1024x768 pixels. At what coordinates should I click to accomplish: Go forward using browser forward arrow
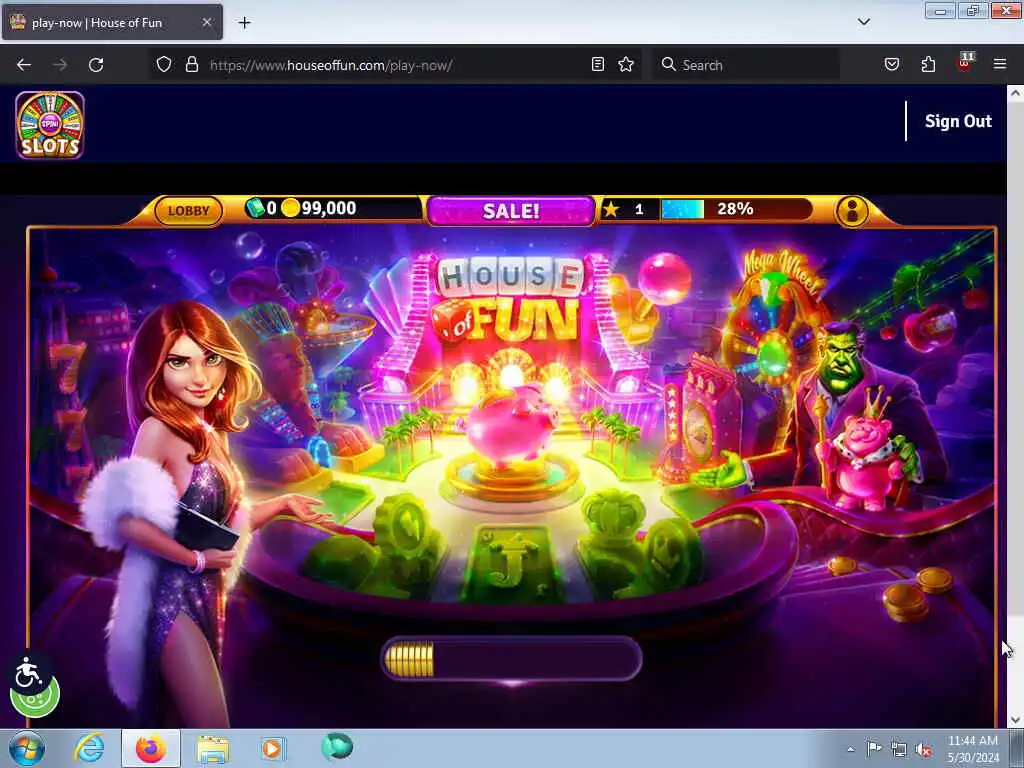[60, 65]
